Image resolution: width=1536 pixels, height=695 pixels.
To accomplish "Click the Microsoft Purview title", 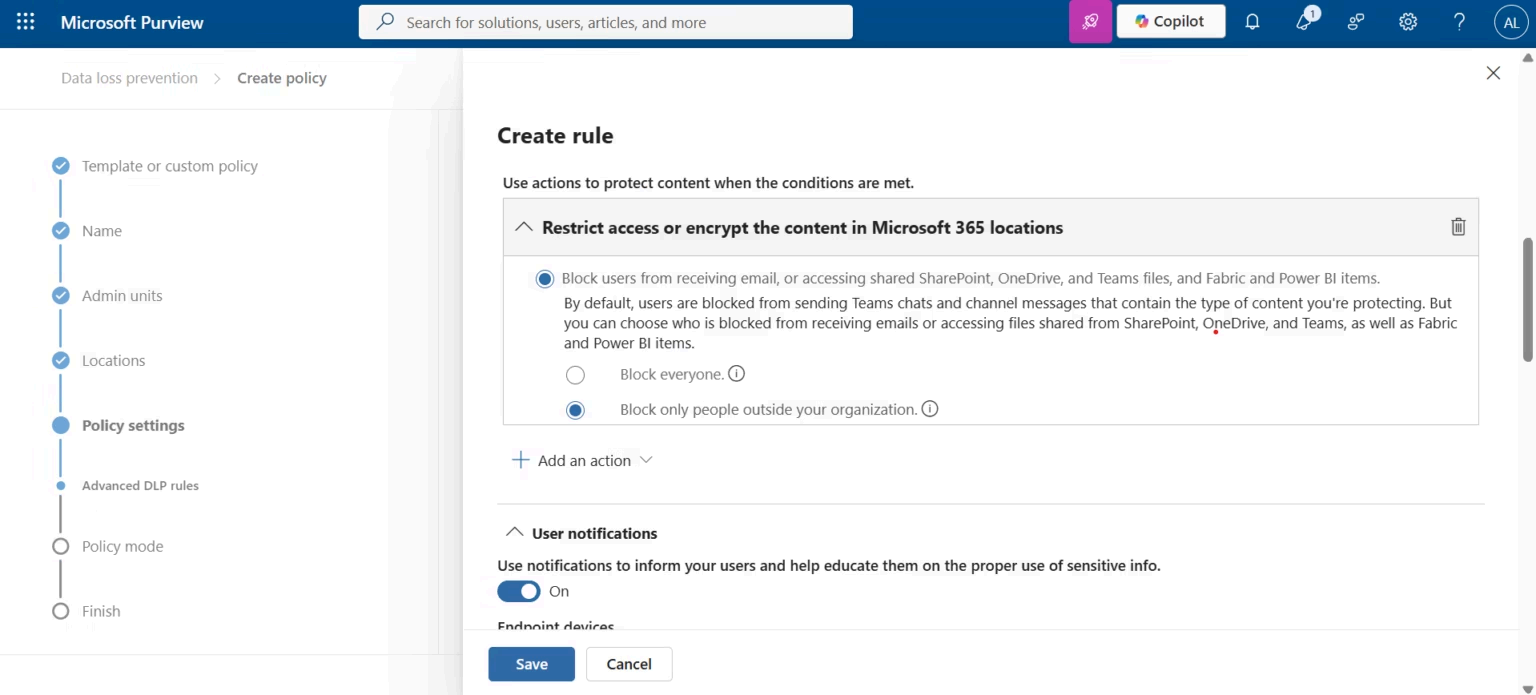I will point(132,22).
